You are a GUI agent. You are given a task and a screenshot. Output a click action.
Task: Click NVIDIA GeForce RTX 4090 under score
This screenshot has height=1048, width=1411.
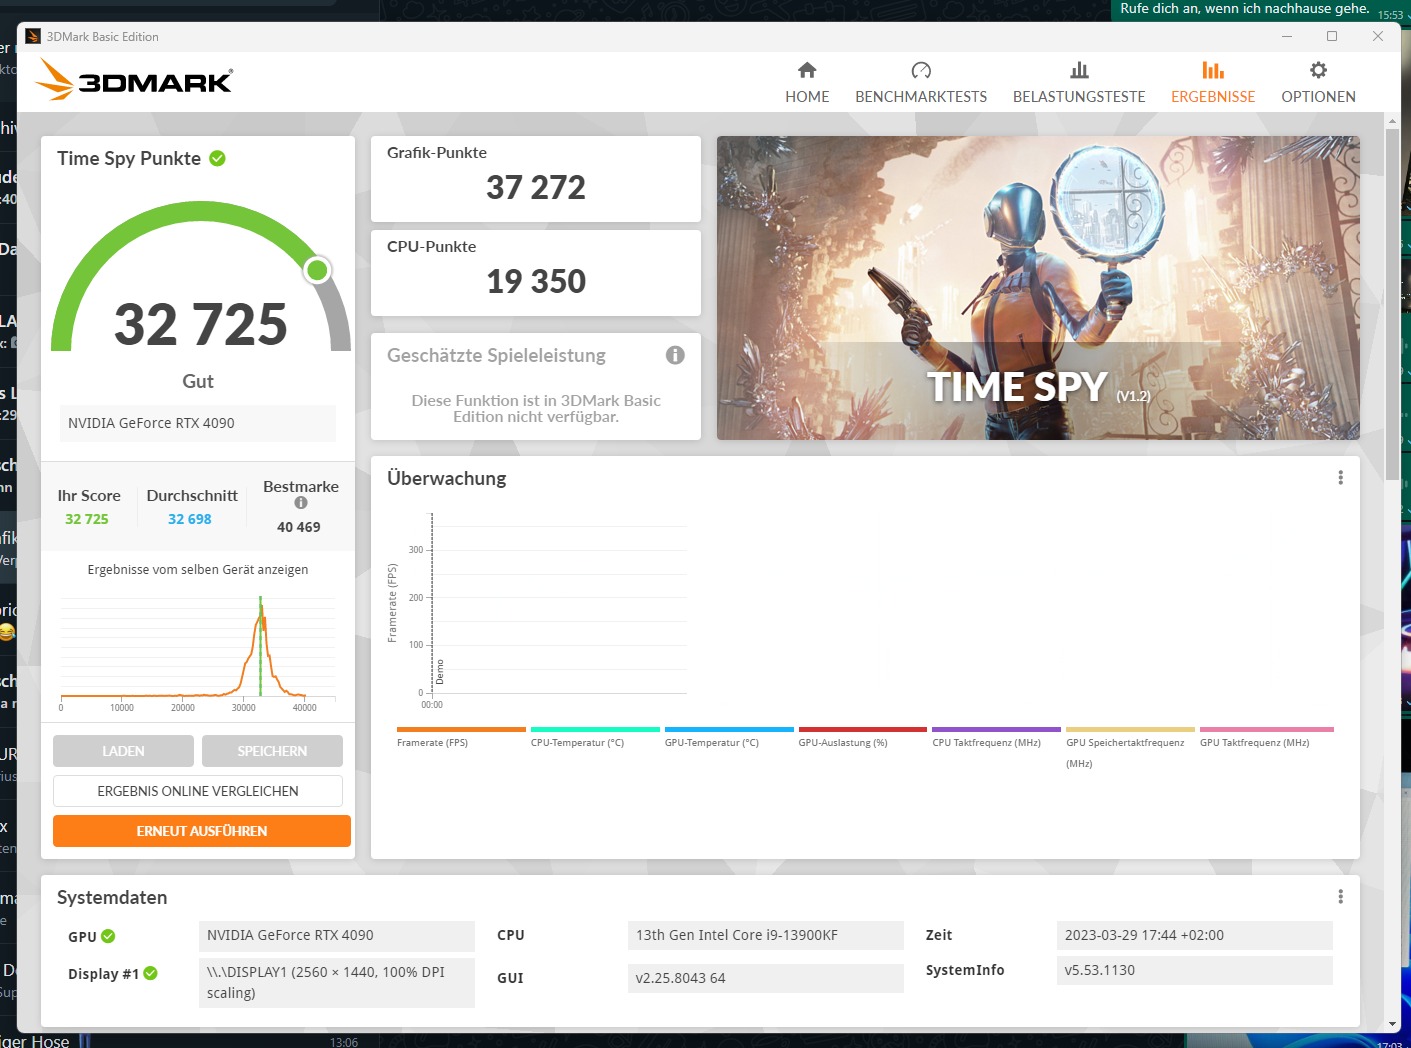point(198,423)
